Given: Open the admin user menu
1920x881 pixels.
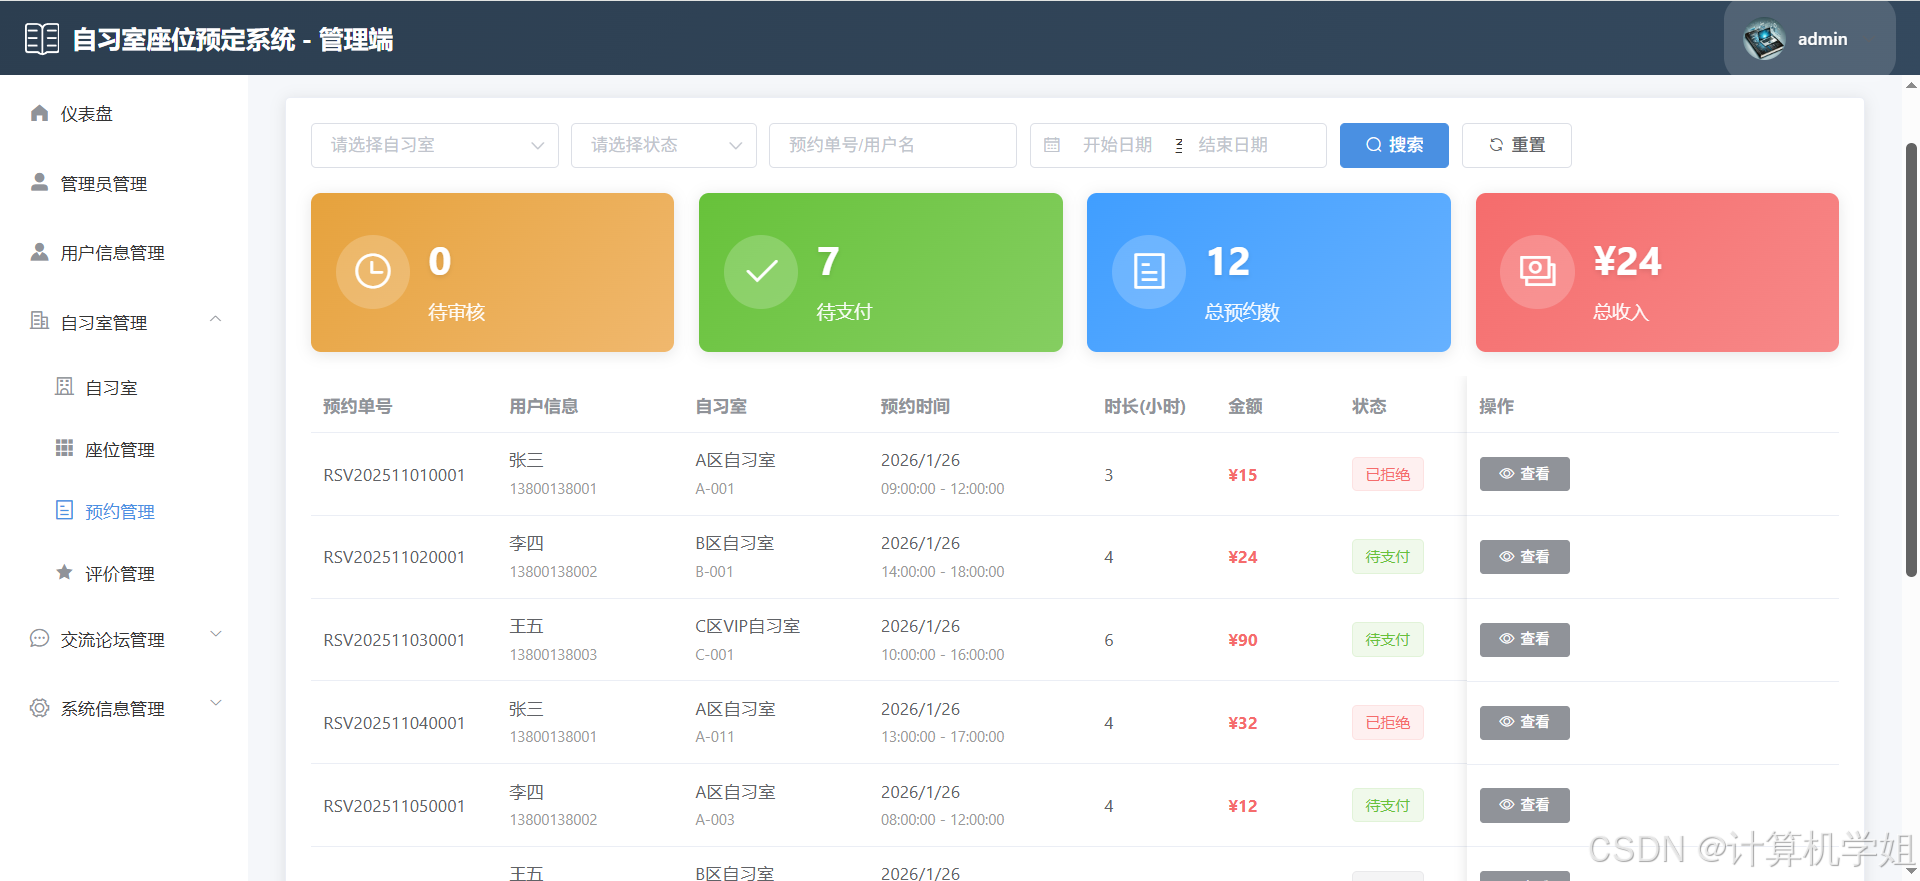Looking at the screenshot, I should coord(1809,39).
